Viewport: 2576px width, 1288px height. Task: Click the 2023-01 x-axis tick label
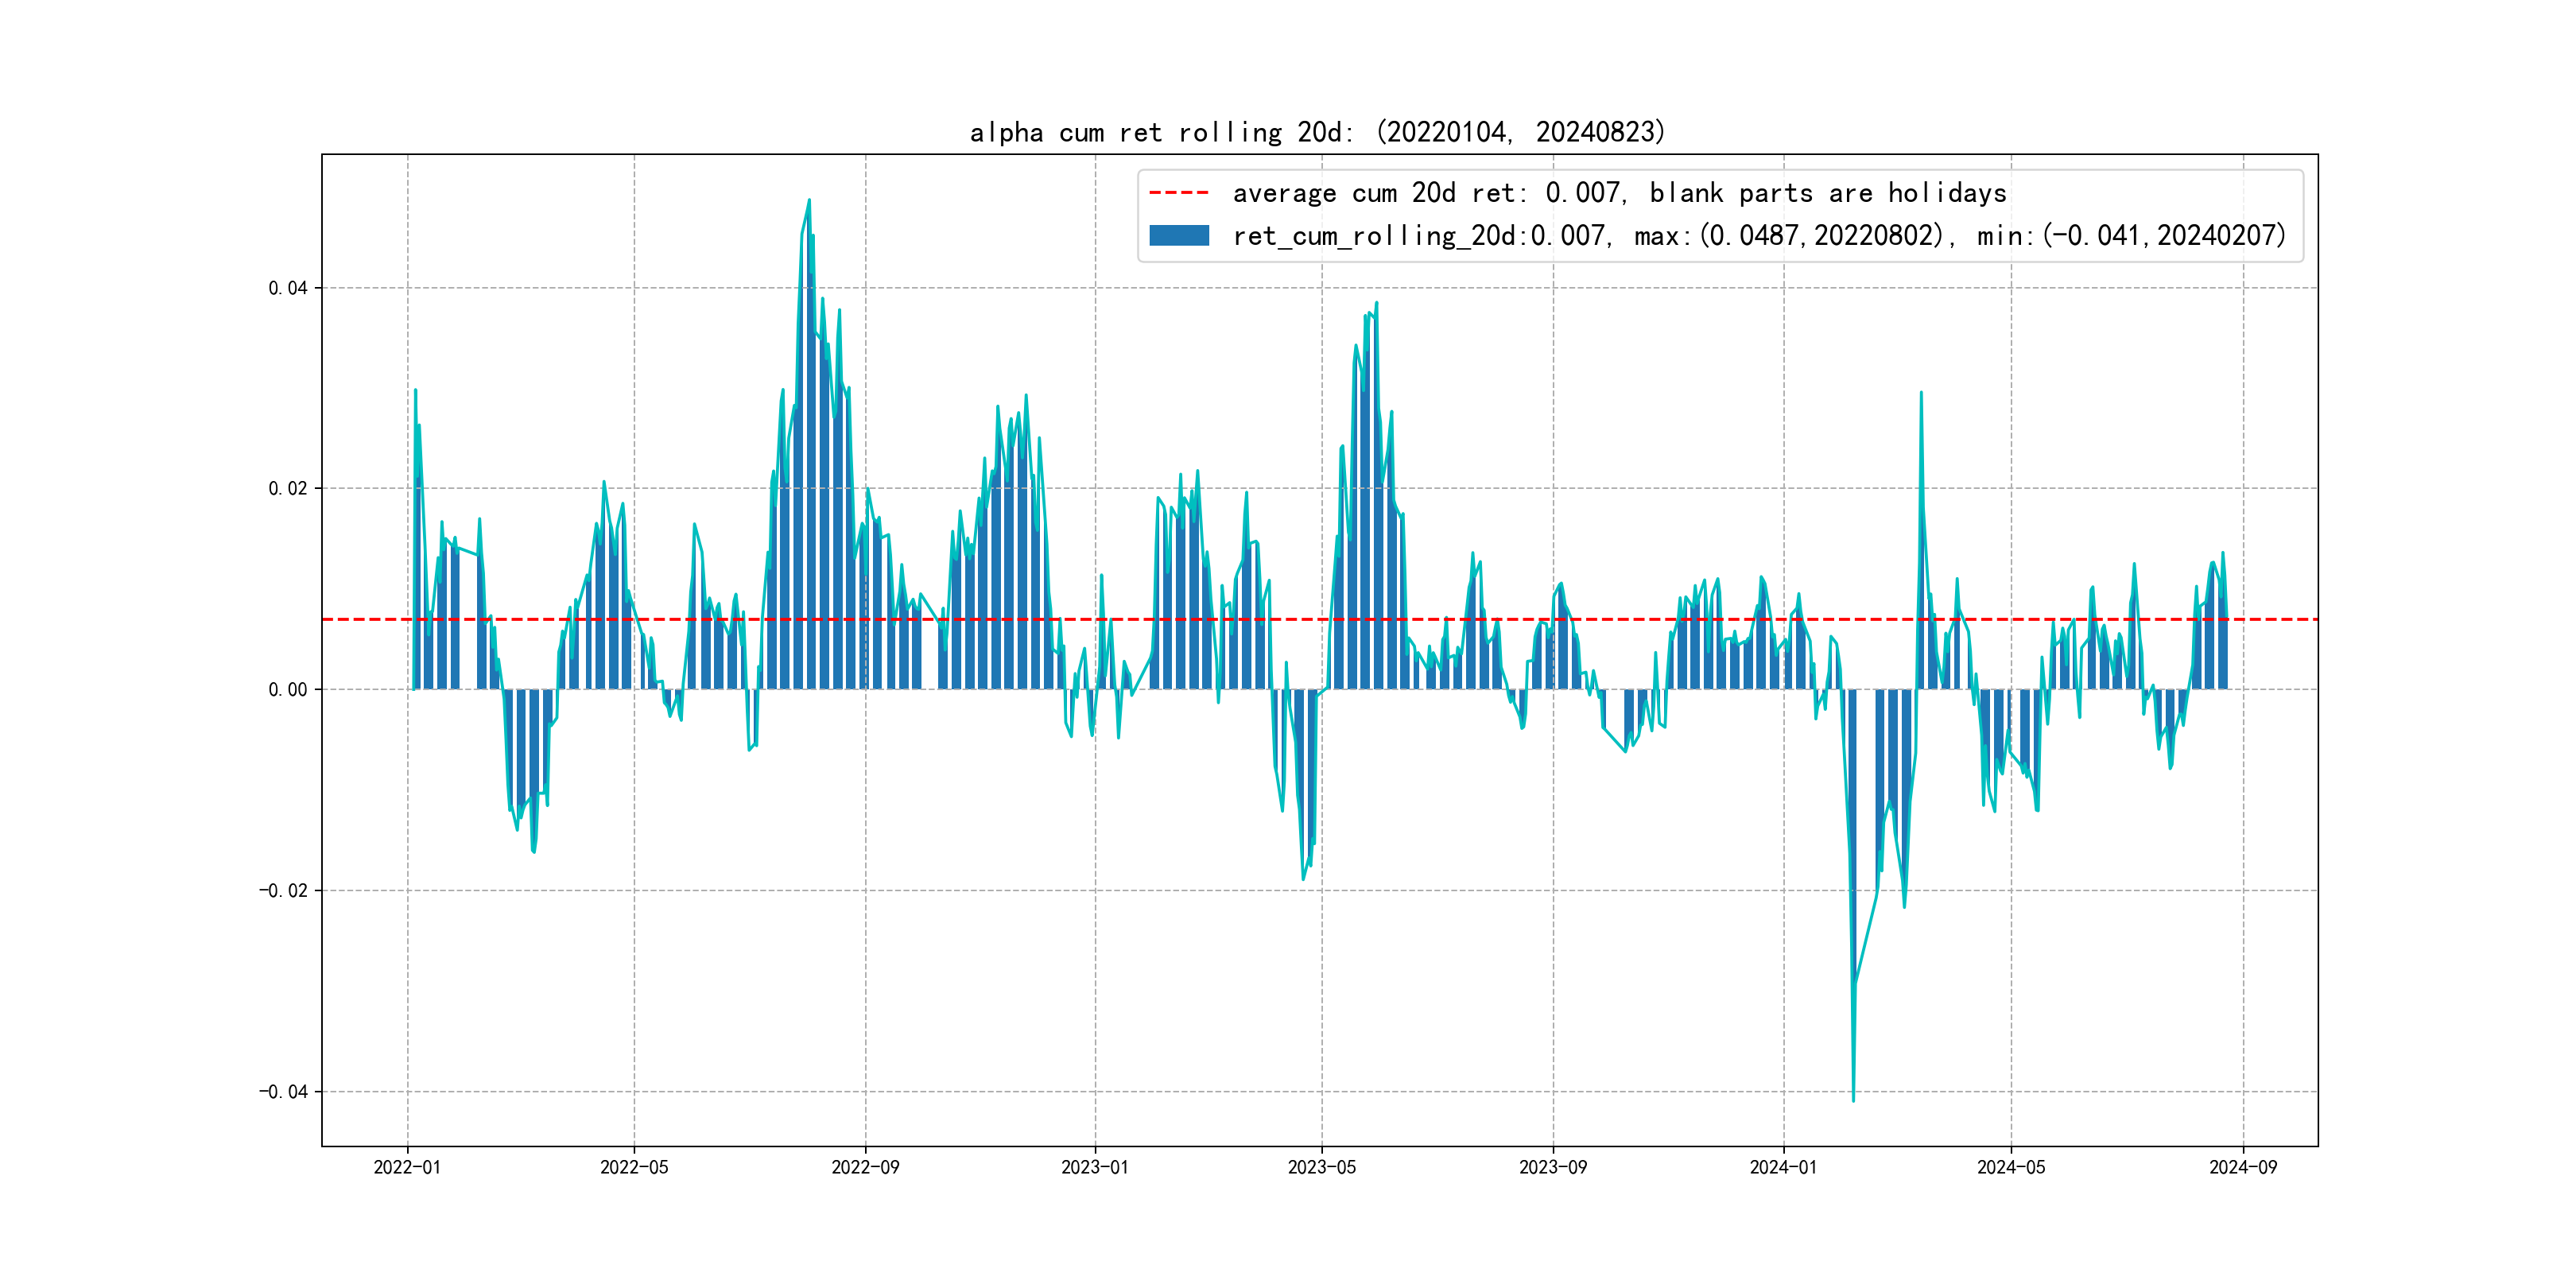click(x=1095, y=1167)
